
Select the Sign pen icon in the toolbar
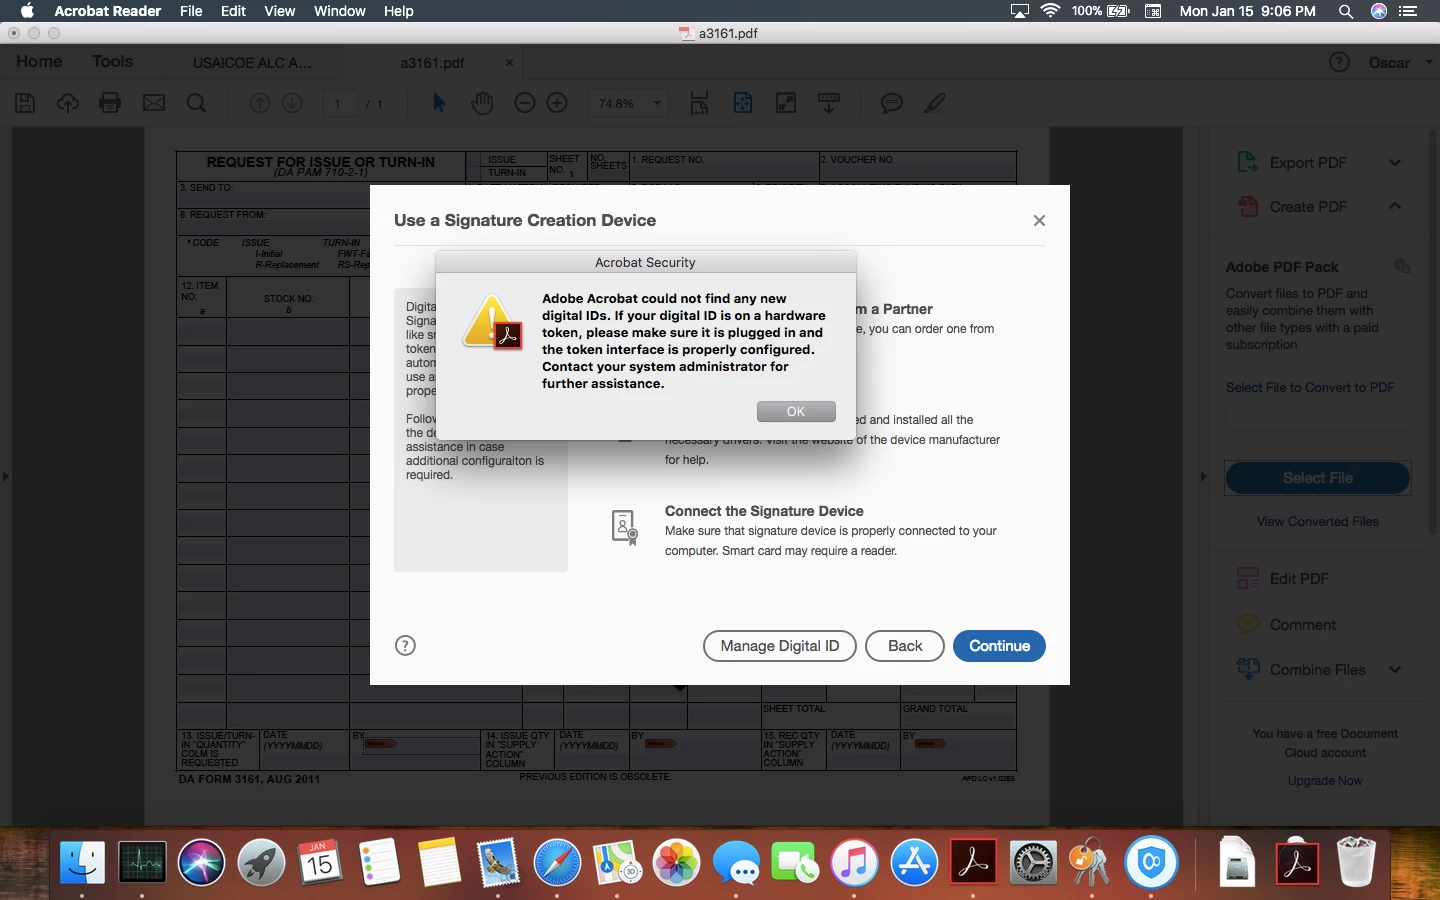(x=935, y=103)
